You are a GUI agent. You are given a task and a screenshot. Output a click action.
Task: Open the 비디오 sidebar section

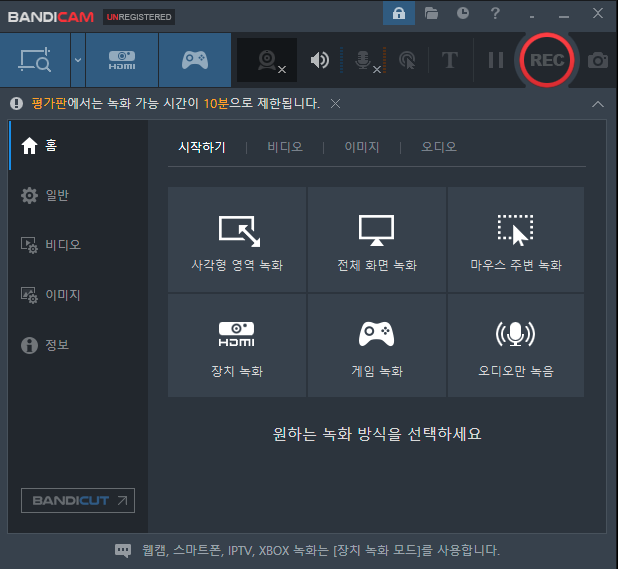point(78,245)
